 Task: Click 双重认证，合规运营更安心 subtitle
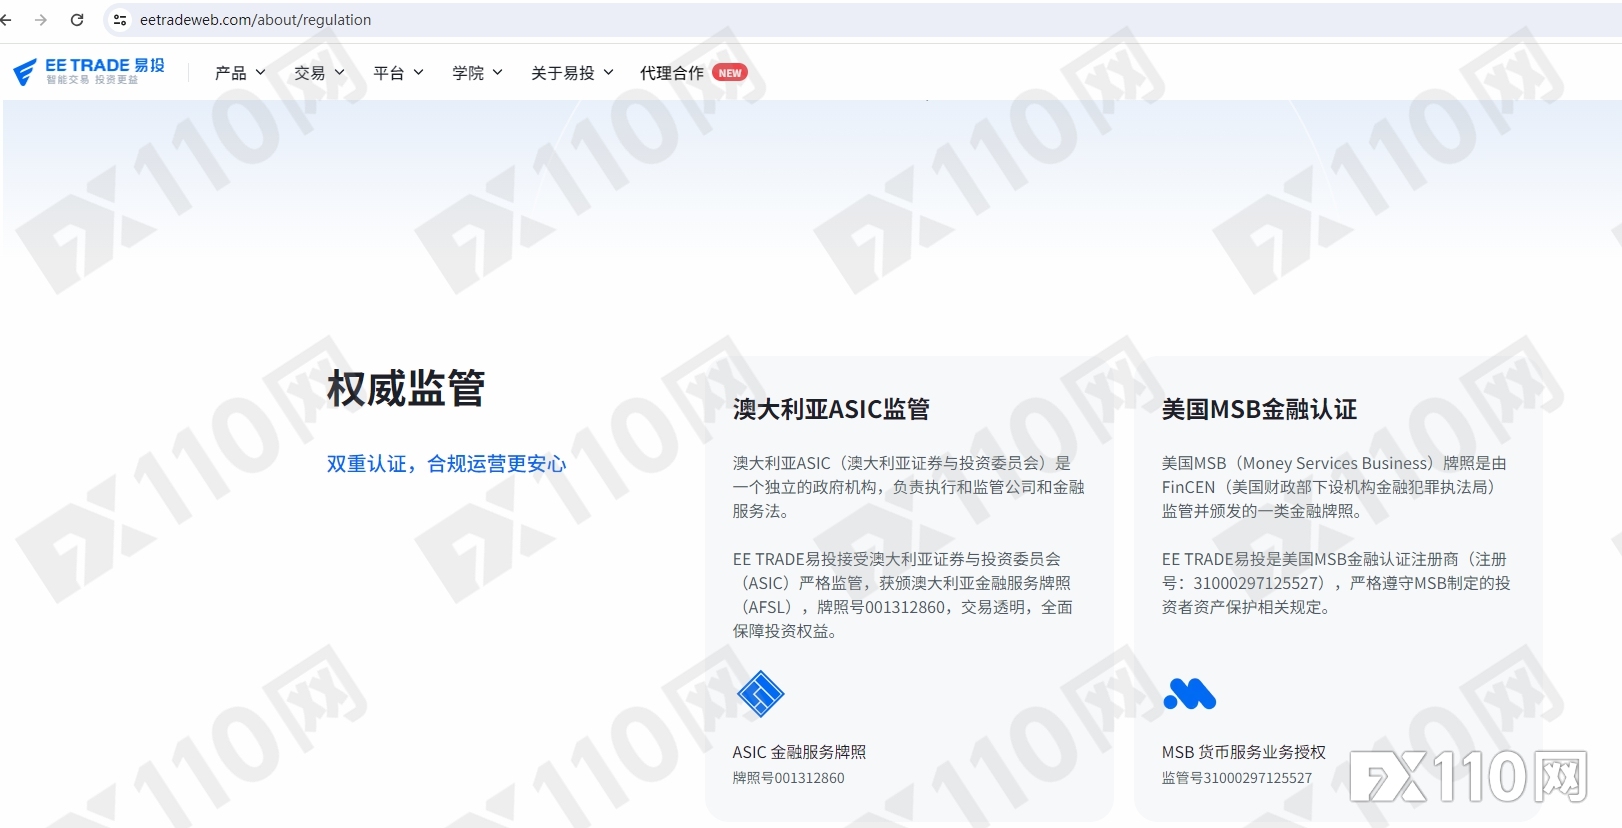click(x=446, y=464)
